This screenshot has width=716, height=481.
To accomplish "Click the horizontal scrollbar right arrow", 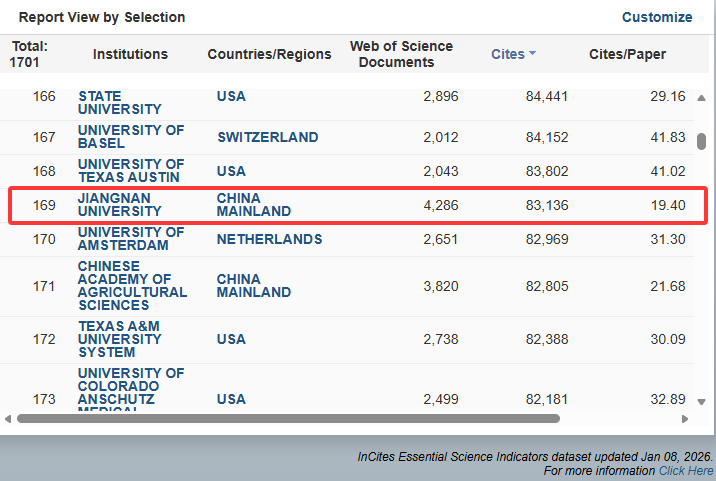I will point(685,418).
